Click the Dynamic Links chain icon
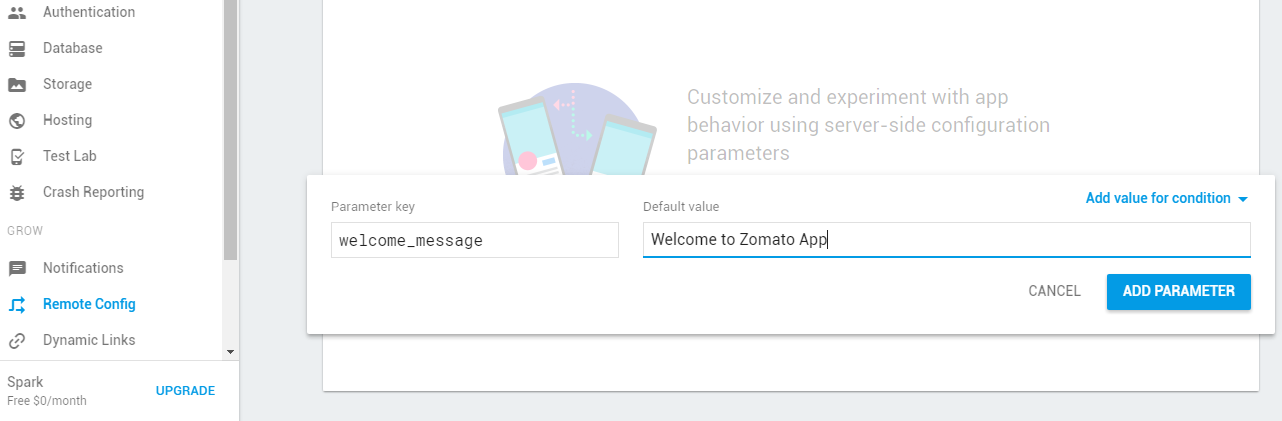The width and height of the screenshot is (1282, 421). 17,340
